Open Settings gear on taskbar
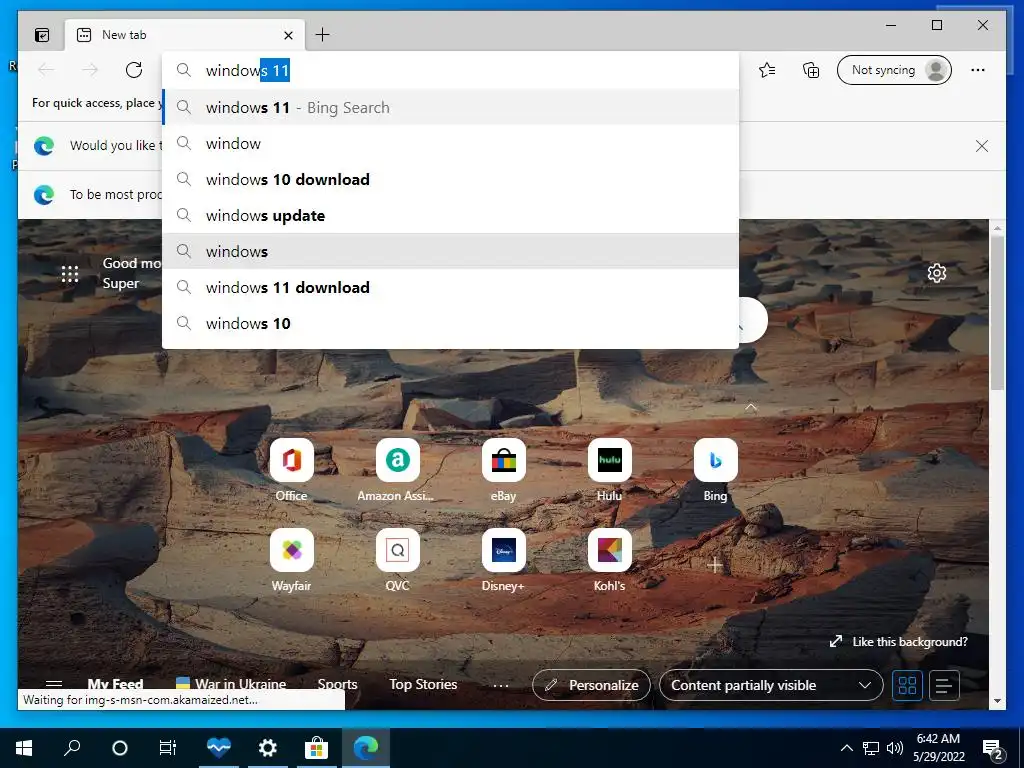 click(267, 748)
